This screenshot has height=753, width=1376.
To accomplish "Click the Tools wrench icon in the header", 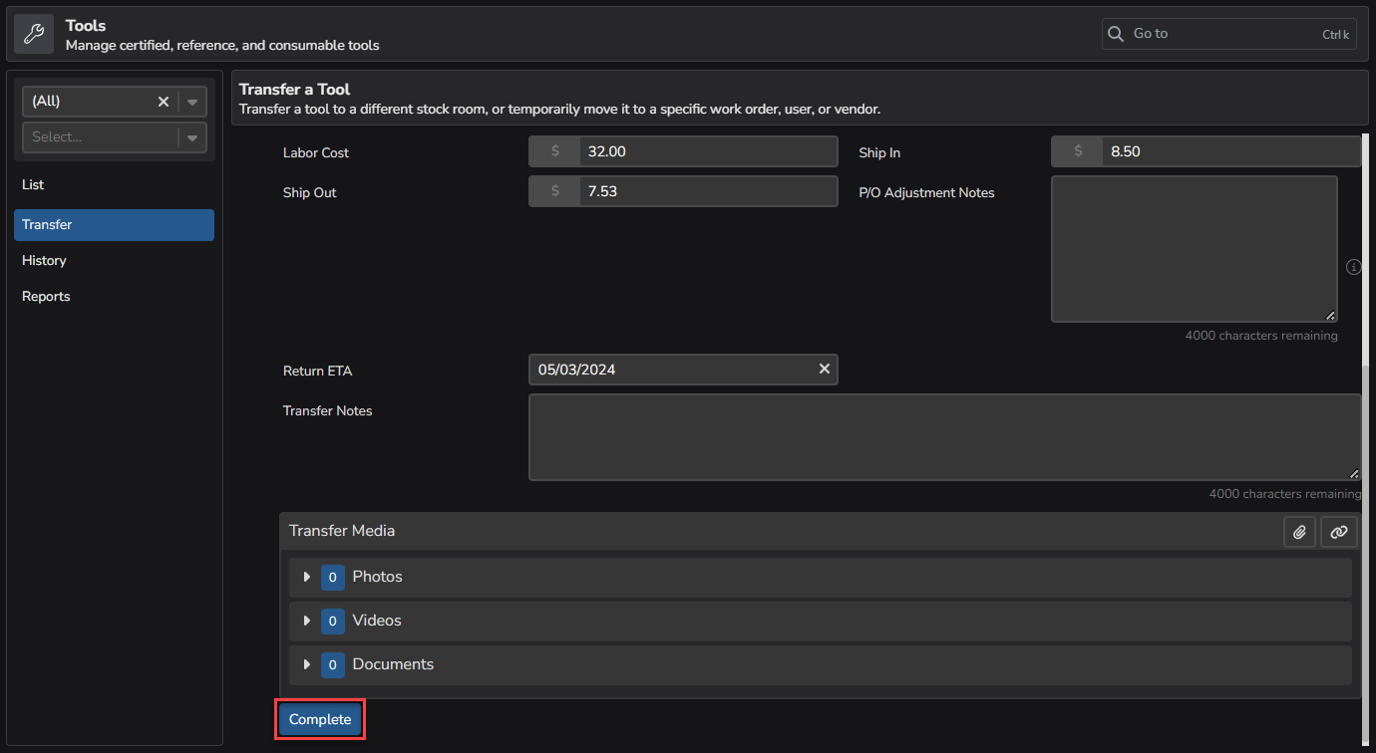I will 33,33.
